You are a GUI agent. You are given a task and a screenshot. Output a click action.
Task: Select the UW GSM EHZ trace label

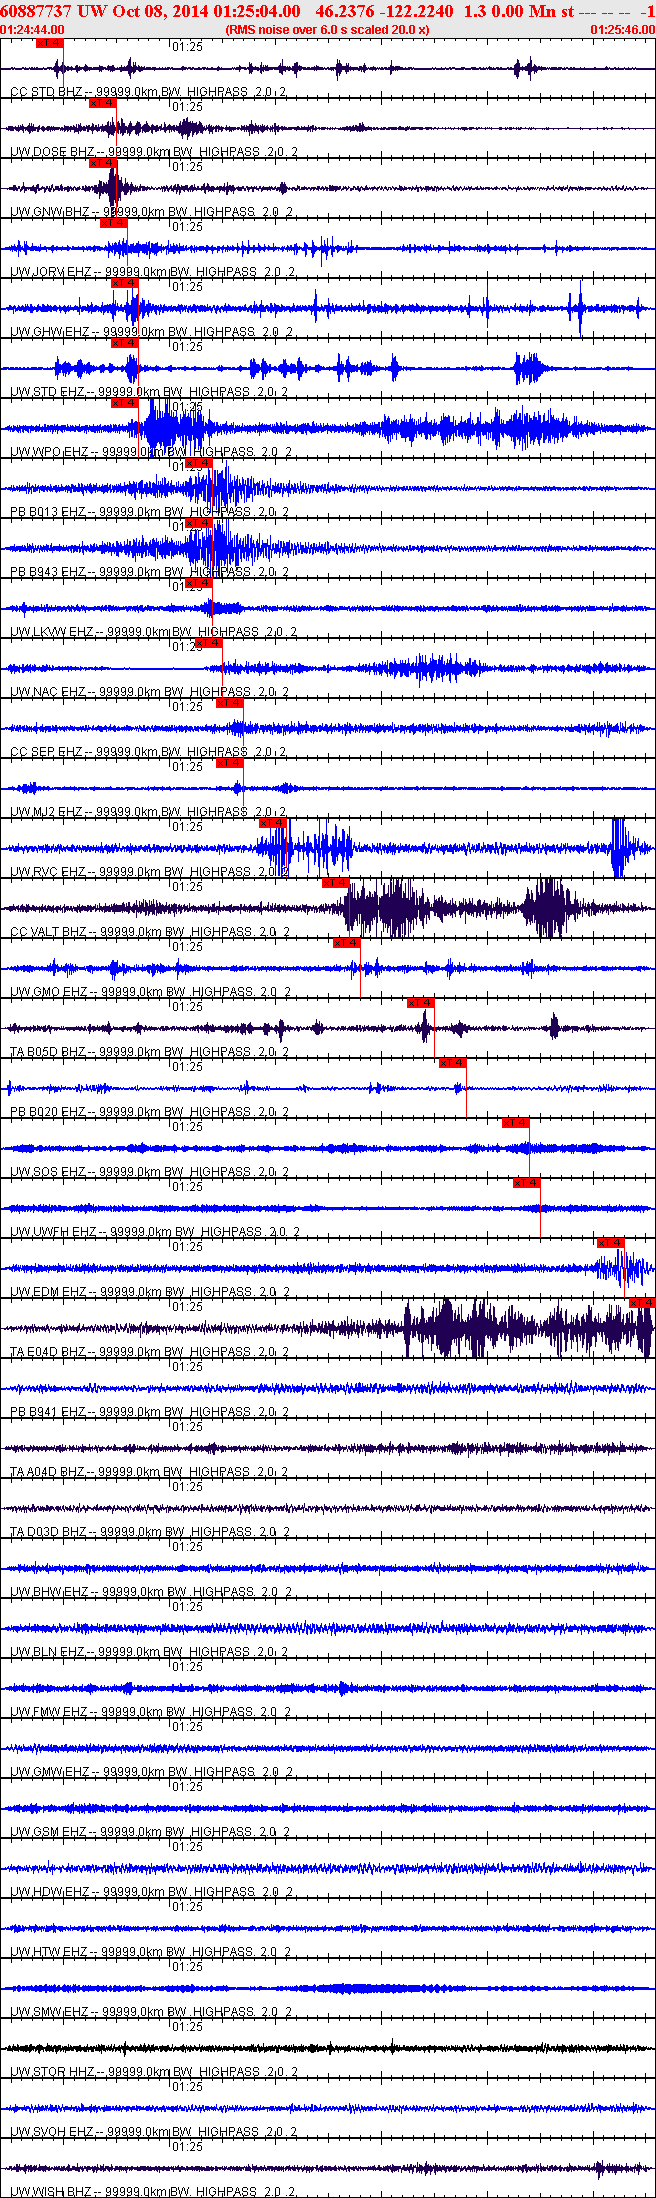150,1832
